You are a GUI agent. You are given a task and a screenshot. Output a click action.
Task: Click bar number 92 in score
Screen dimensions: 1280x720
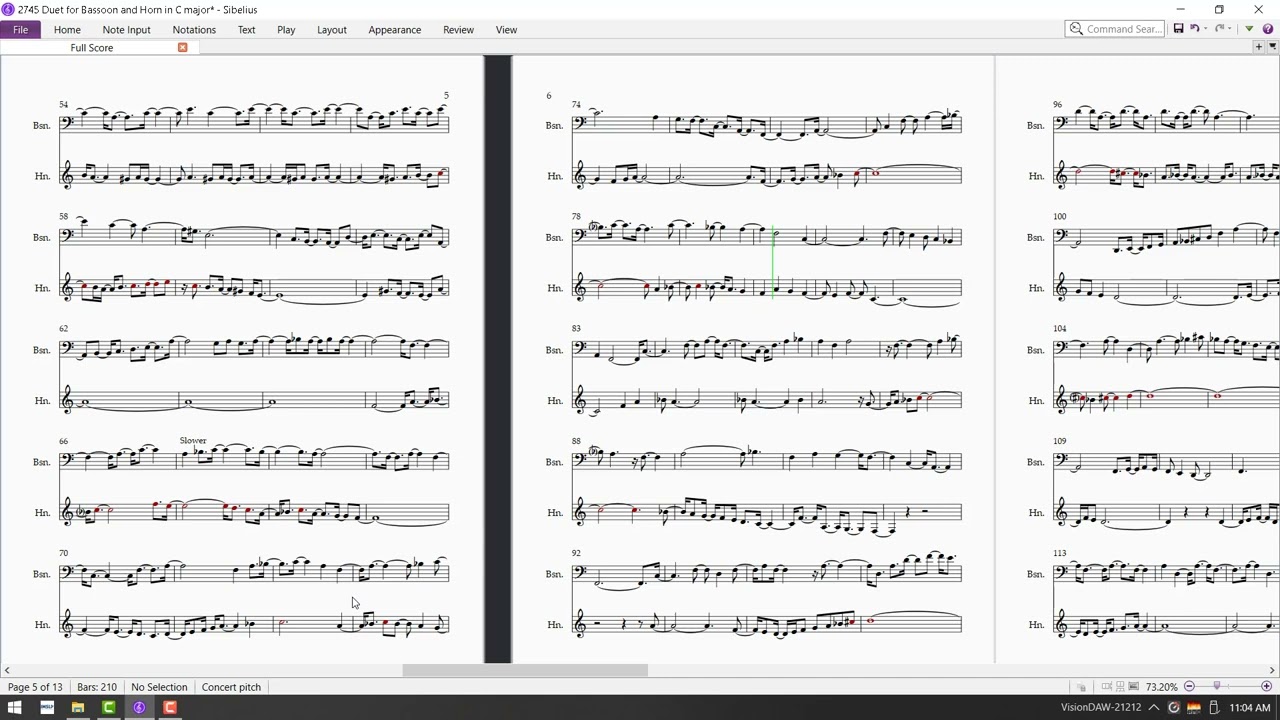click(576, 552)
